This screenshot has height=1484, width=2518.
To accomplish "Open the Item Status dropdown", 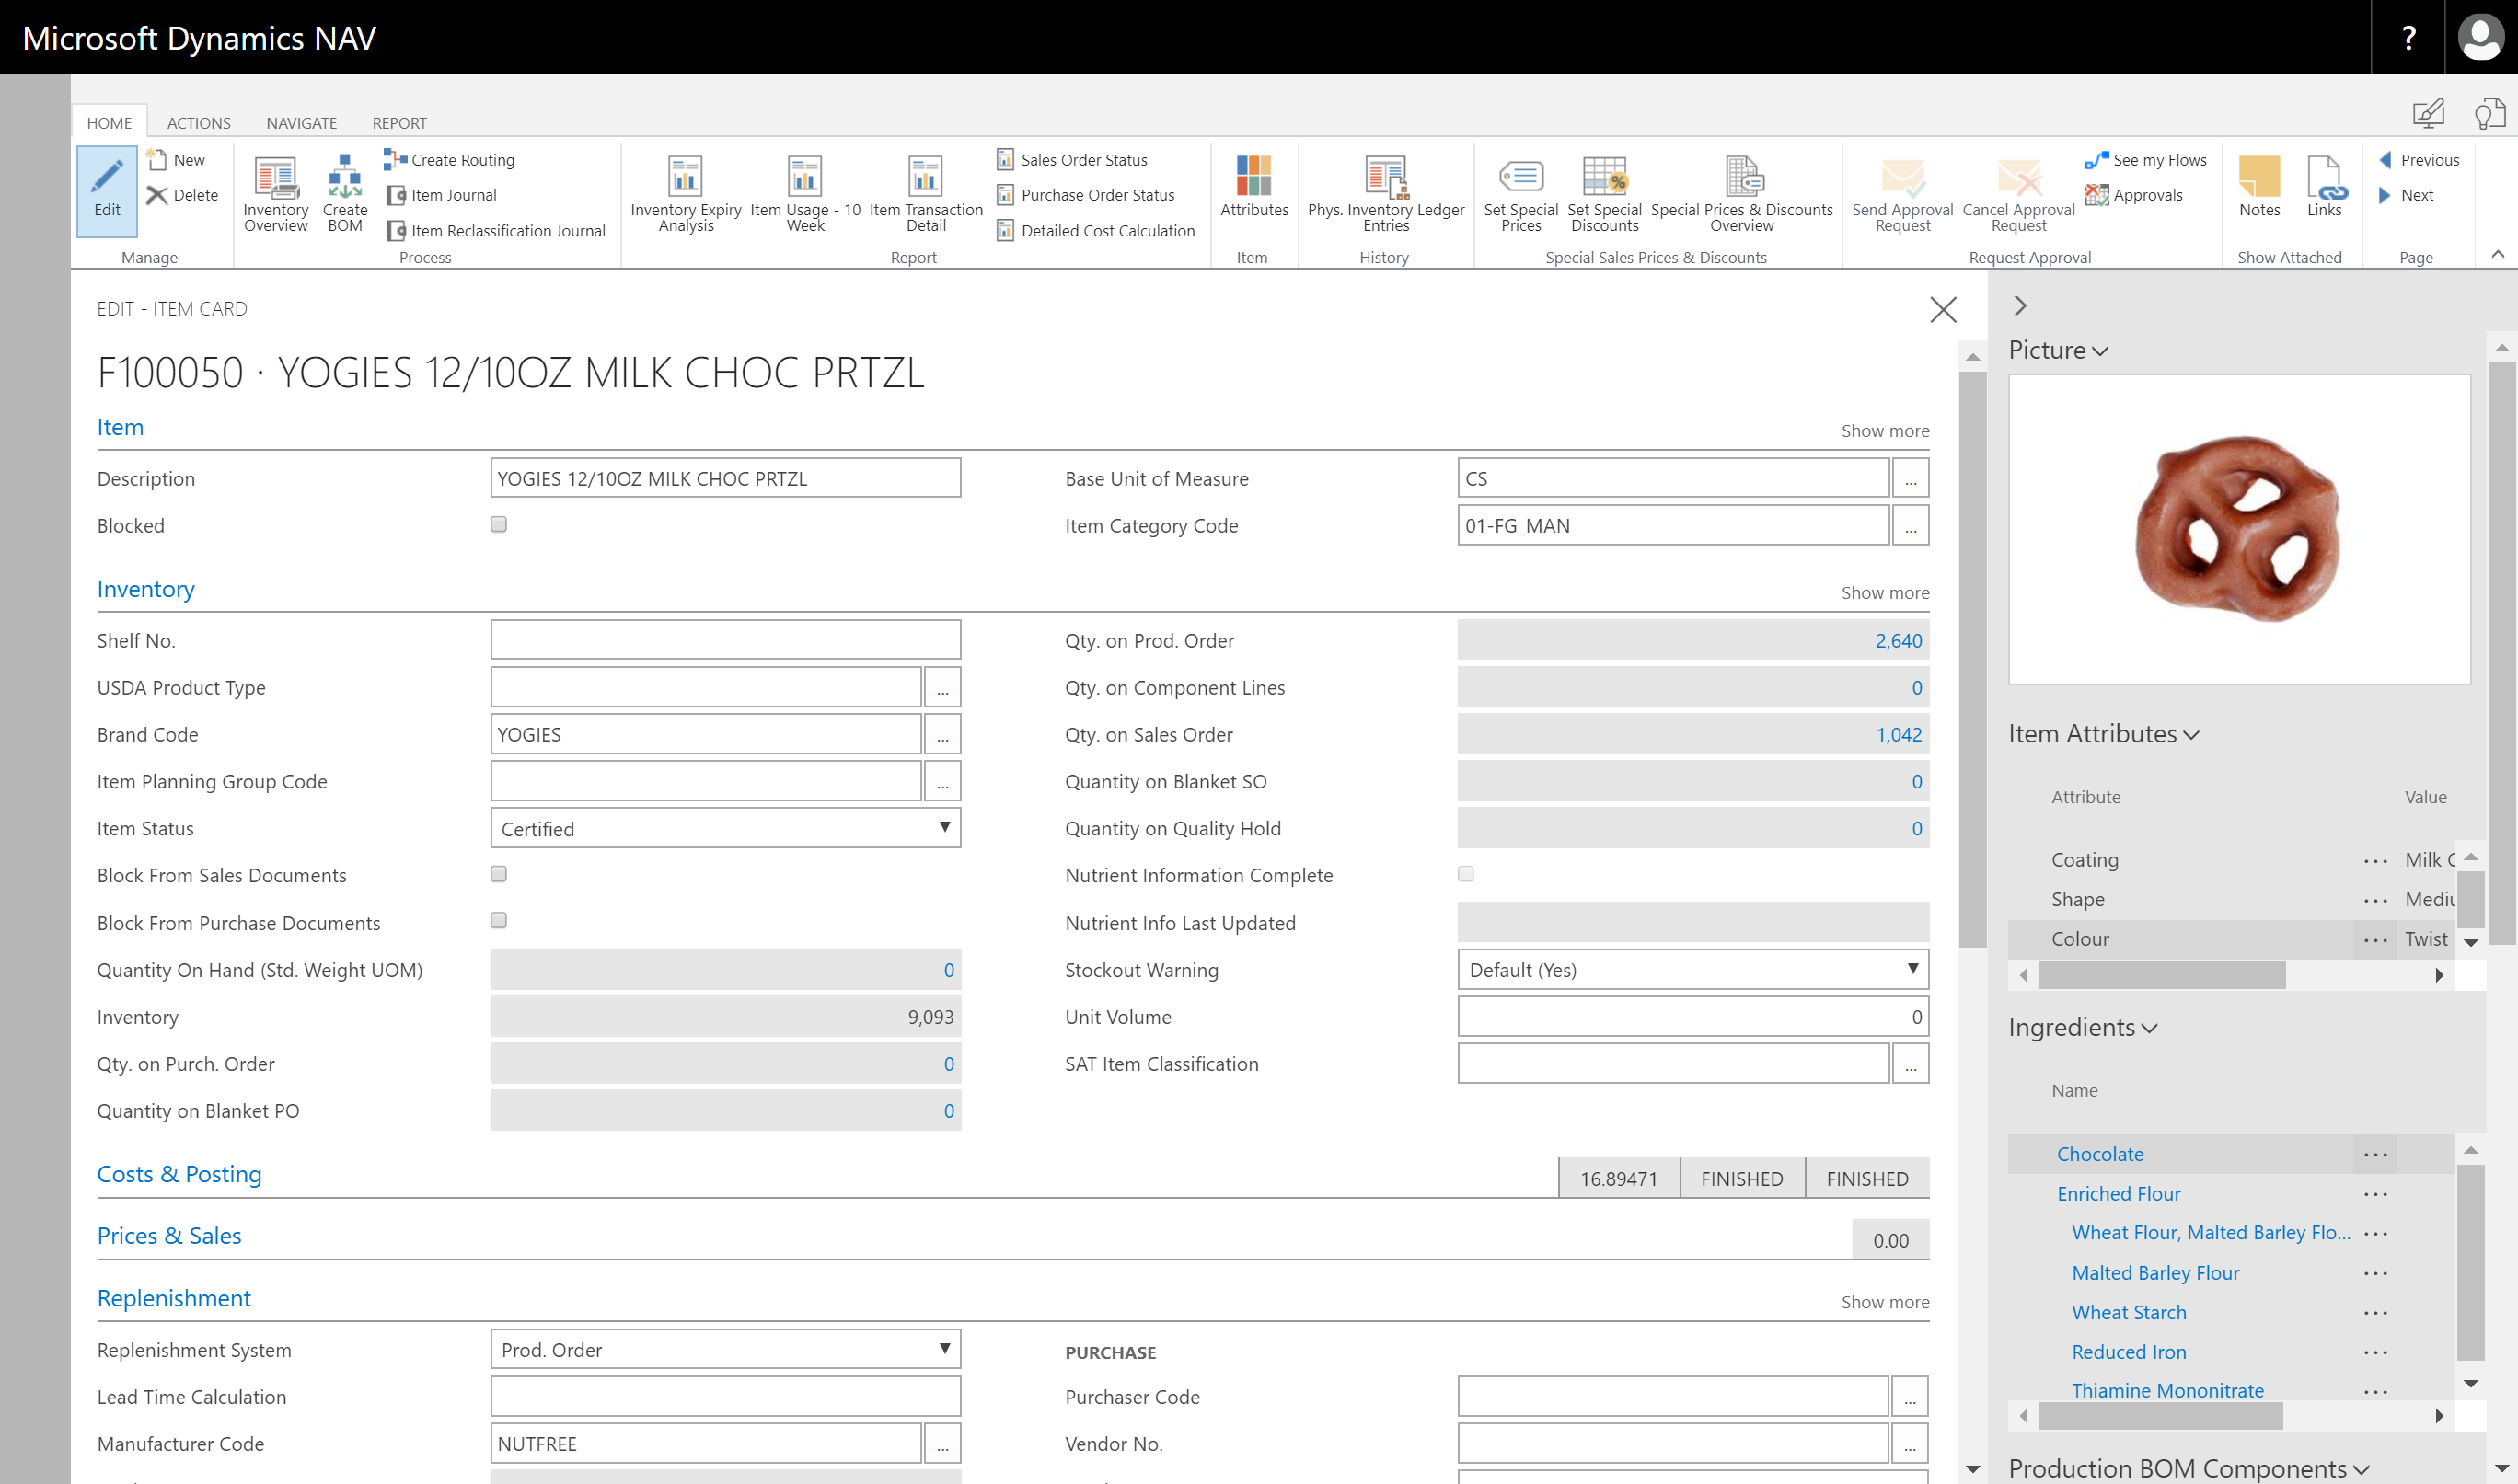I will tap(725, 828).
